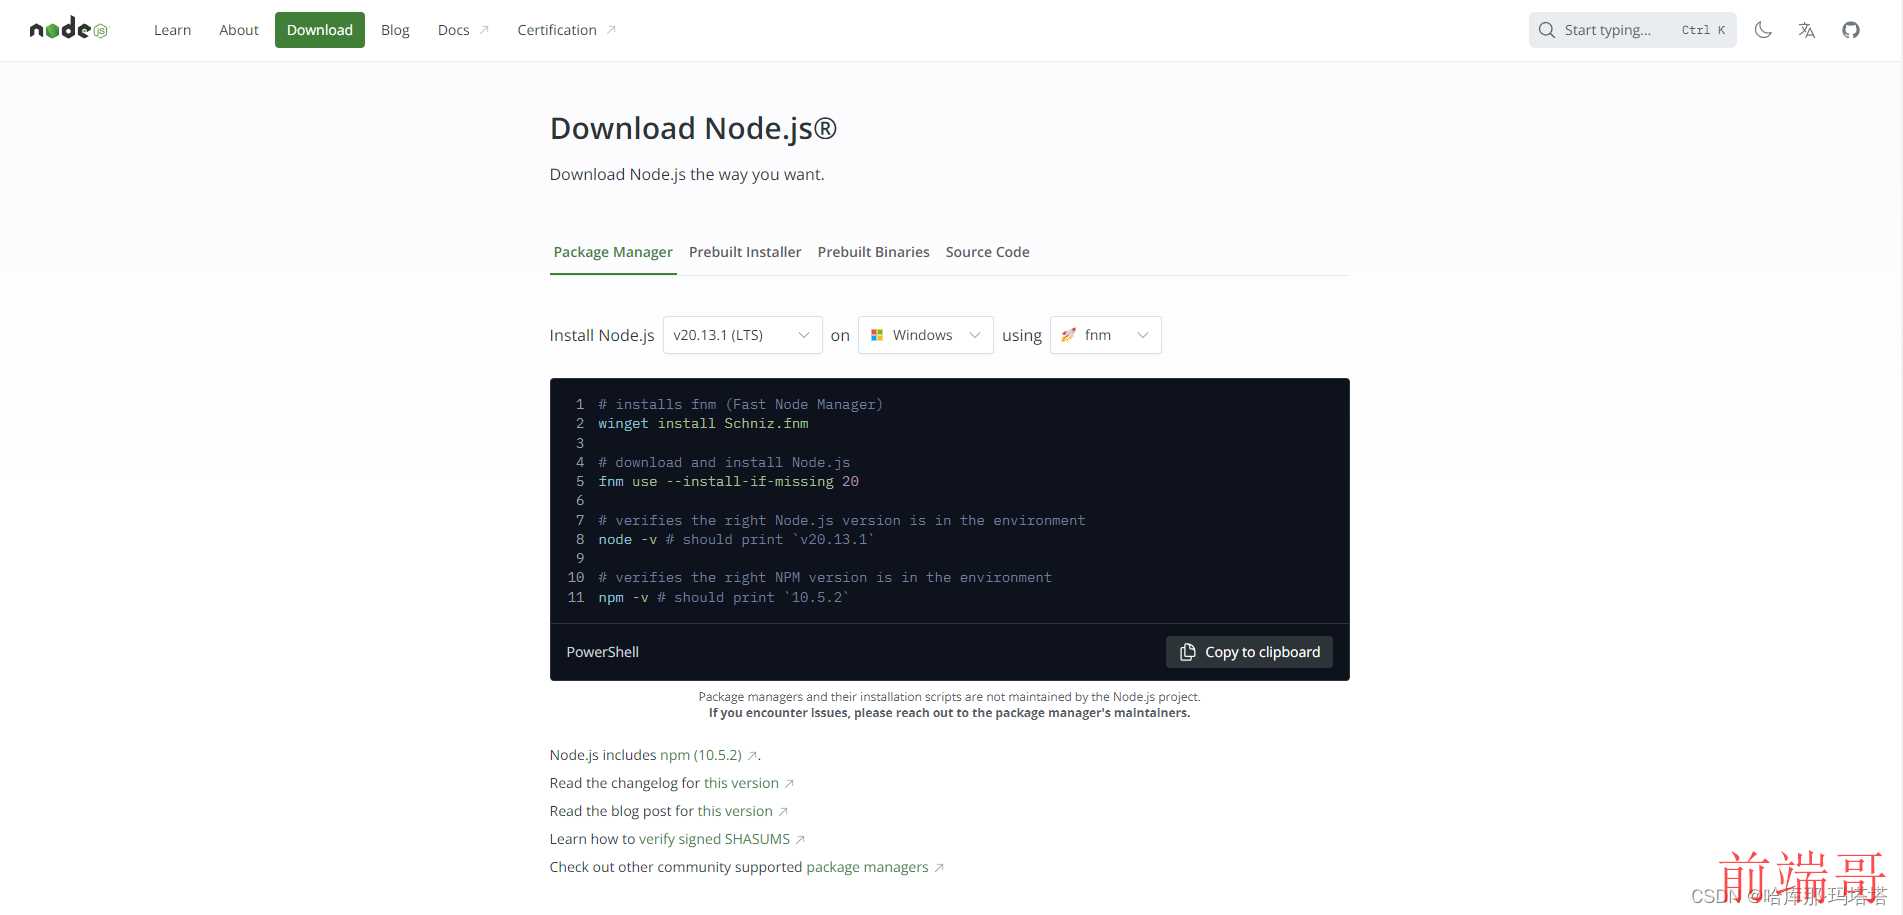1903x915 pixels.
Task: Click the node -v code line
Action: pyautogui.click(x=736, y=540)
